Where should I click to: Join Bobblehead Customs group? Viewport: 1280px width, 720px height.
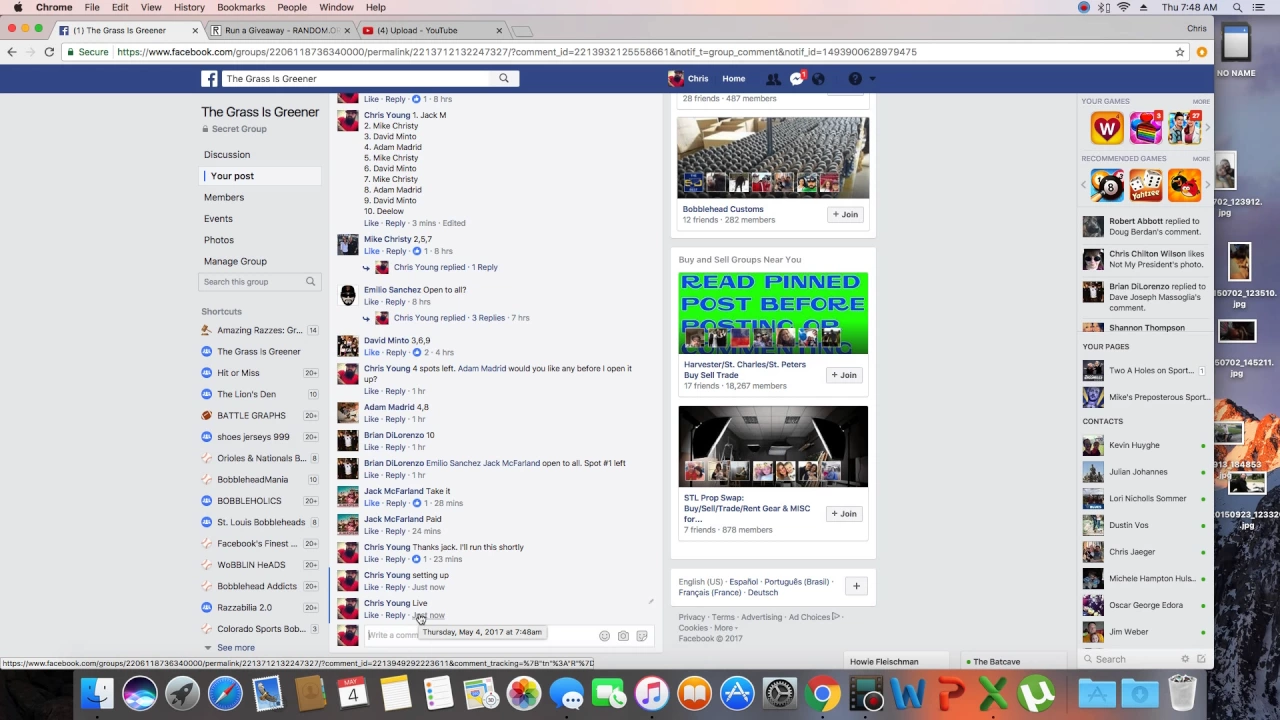click(845, 214)
